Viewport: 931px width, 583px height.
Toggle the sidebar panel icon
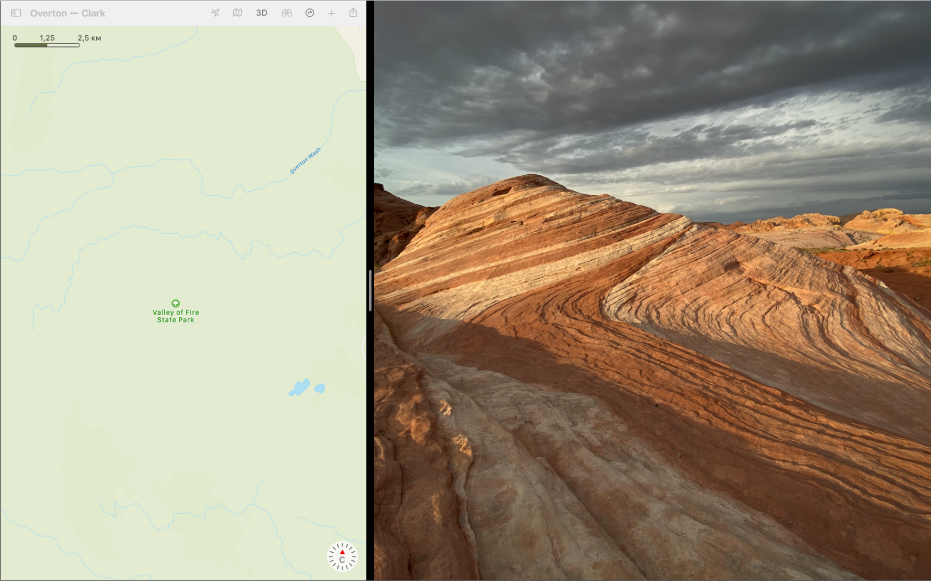[15, 13]
